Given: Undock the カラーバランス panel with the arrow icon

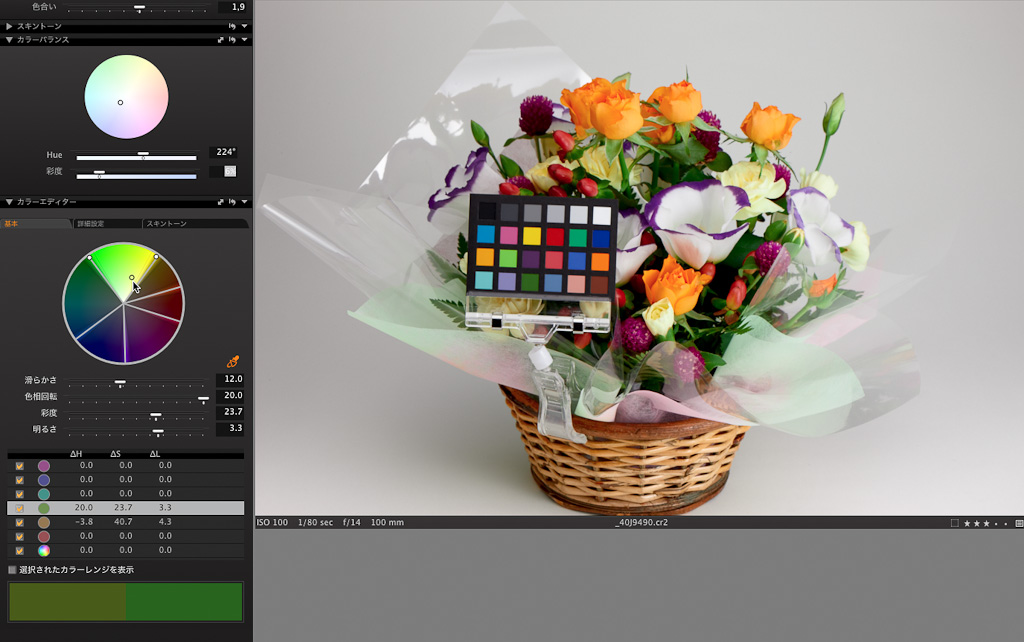Looking at the screenshot, I should 220,40.
